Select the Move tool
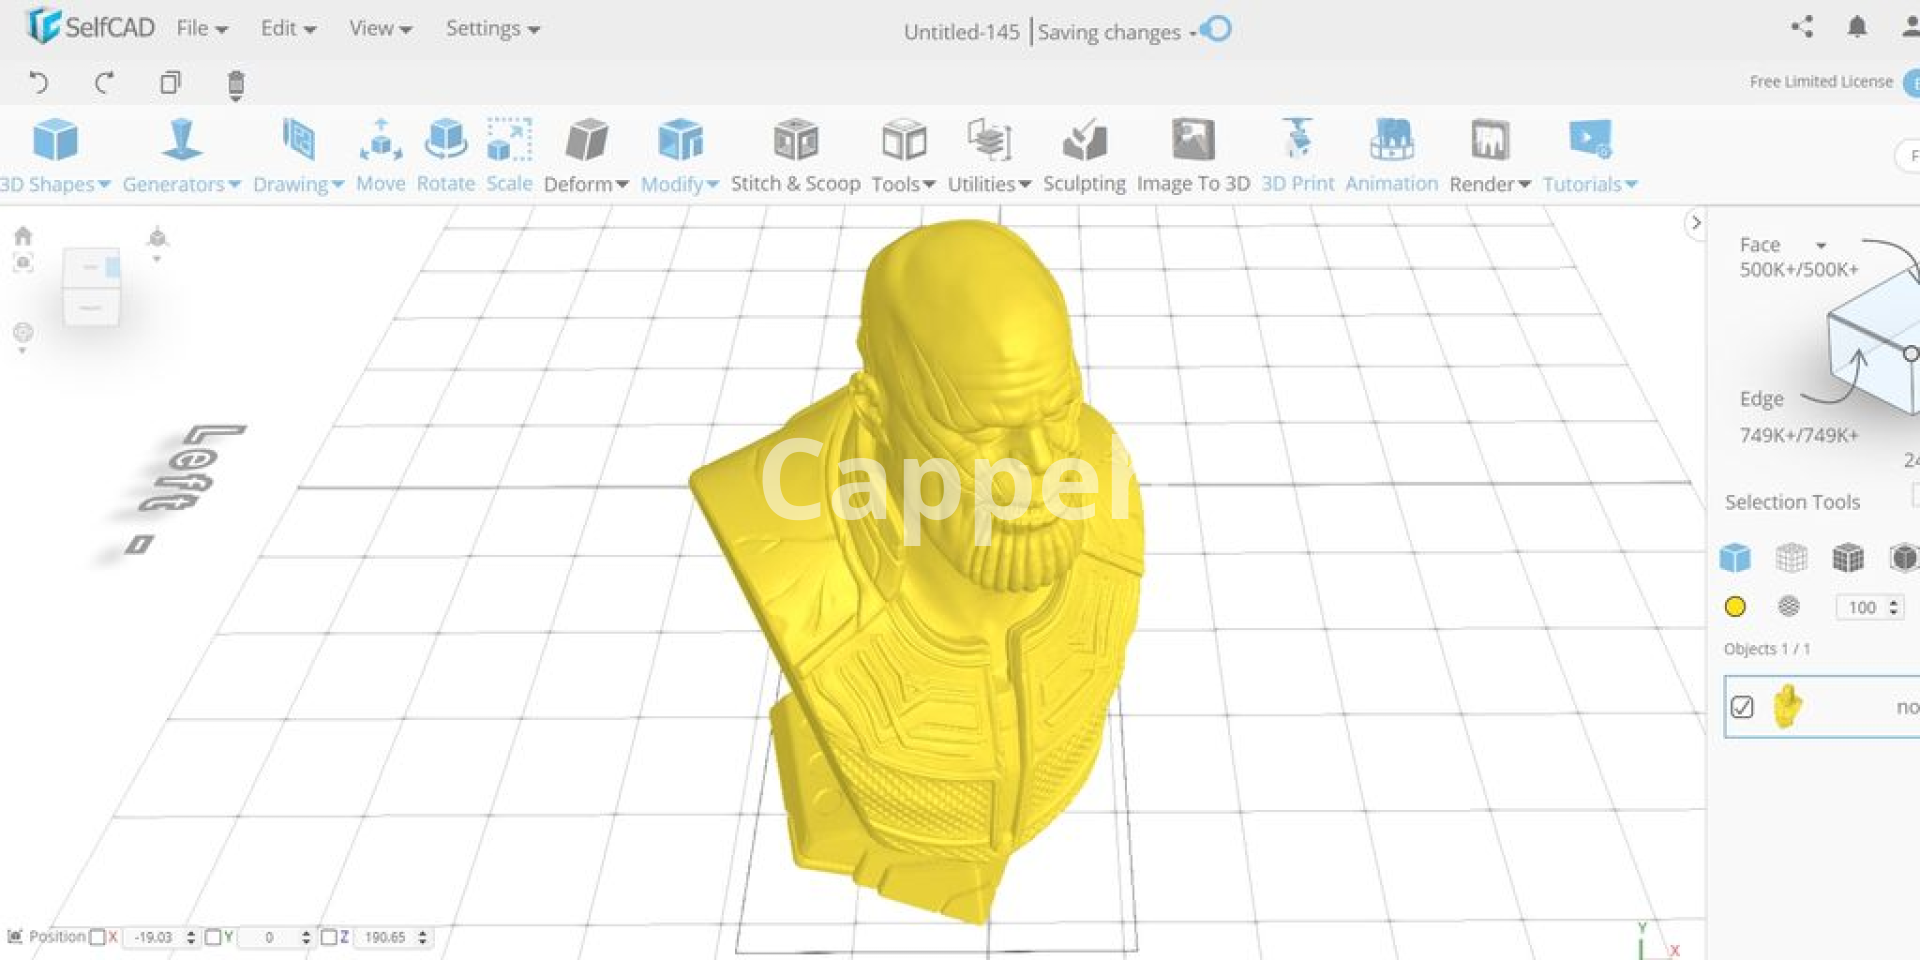This screenshot has width=1920, height=960. tap(380, 154)
